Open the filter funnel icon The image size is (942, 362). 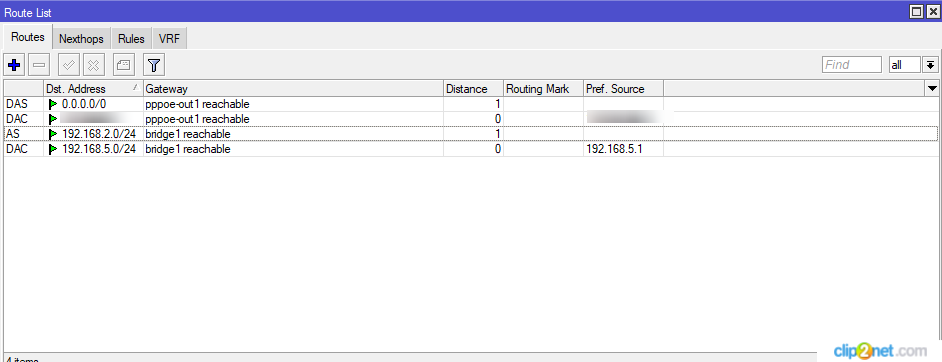154,64
